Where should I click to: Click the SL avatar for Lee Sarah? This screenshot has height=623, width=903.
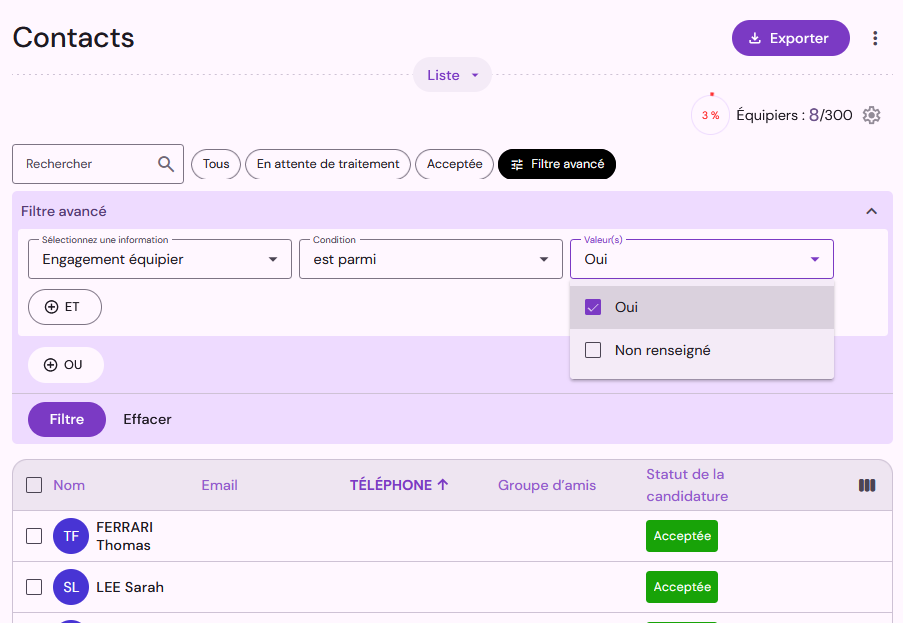[71, 587]
